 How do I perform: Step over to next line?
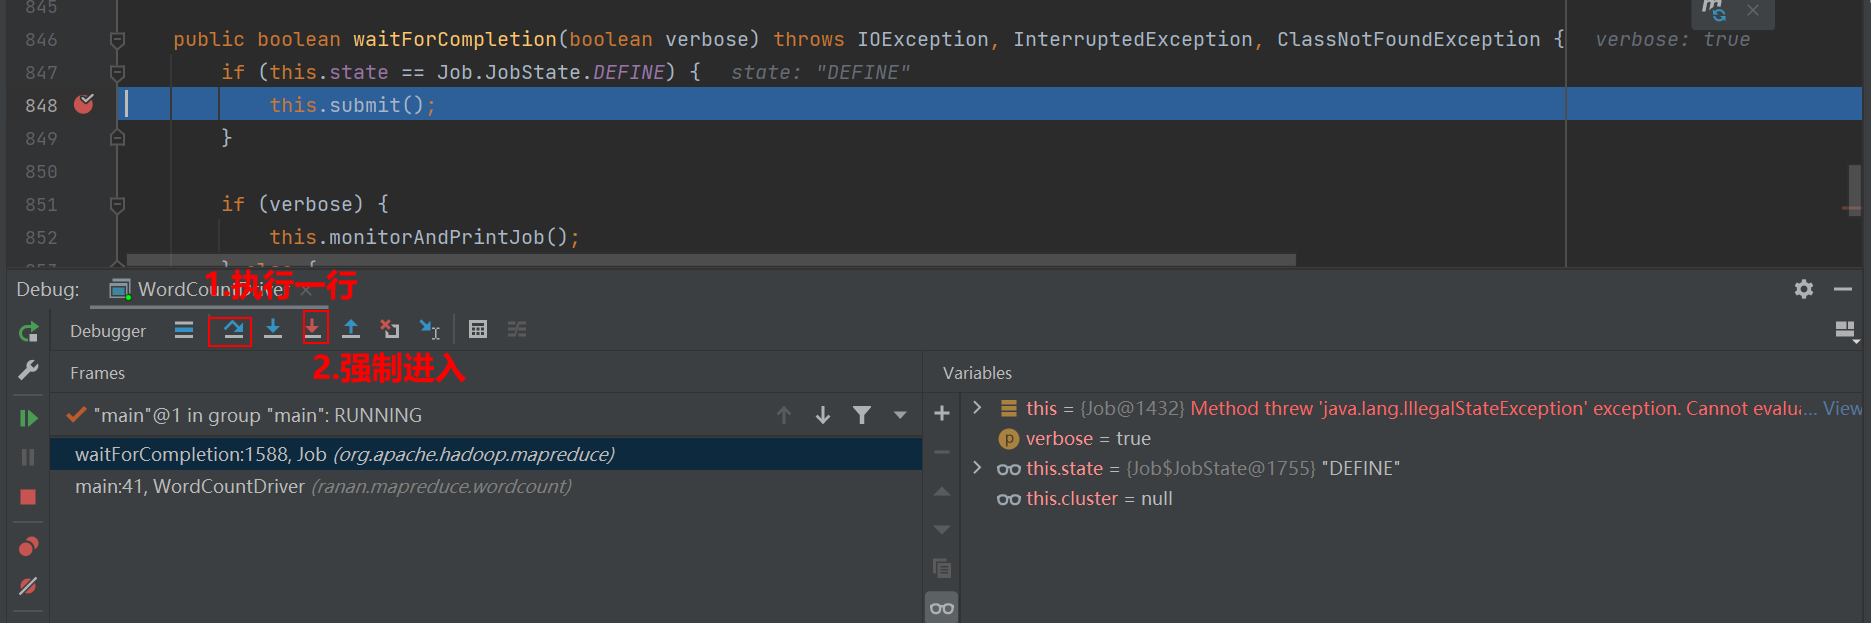[233, 330]
